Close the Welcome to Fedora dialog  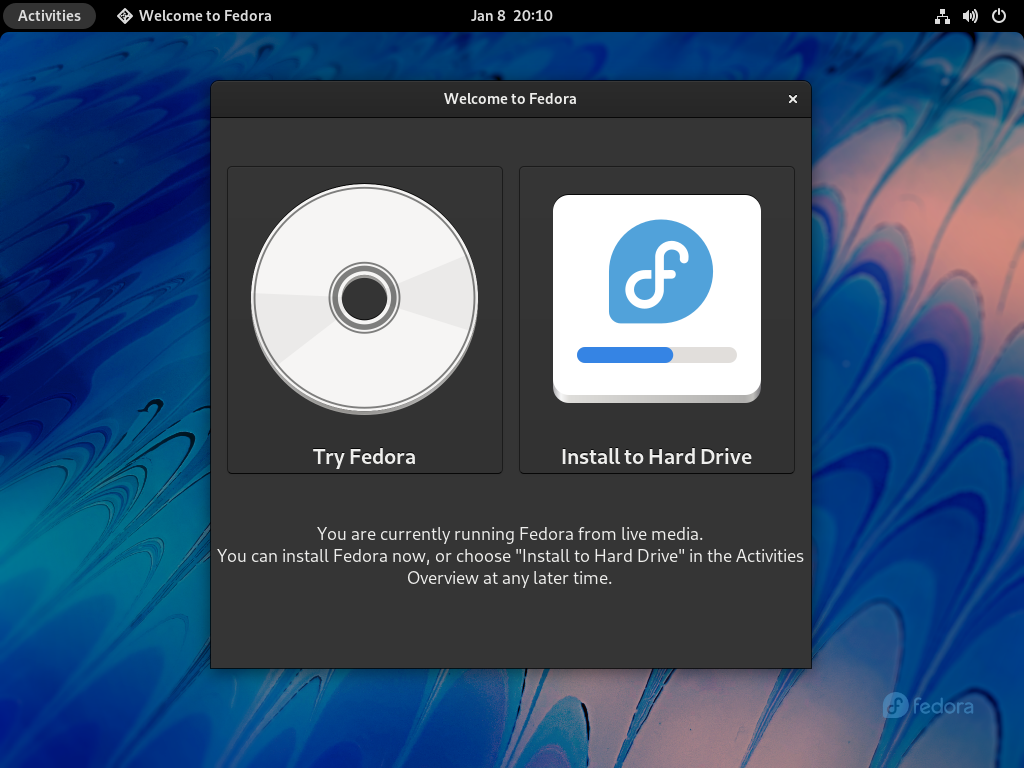(793, 99)
